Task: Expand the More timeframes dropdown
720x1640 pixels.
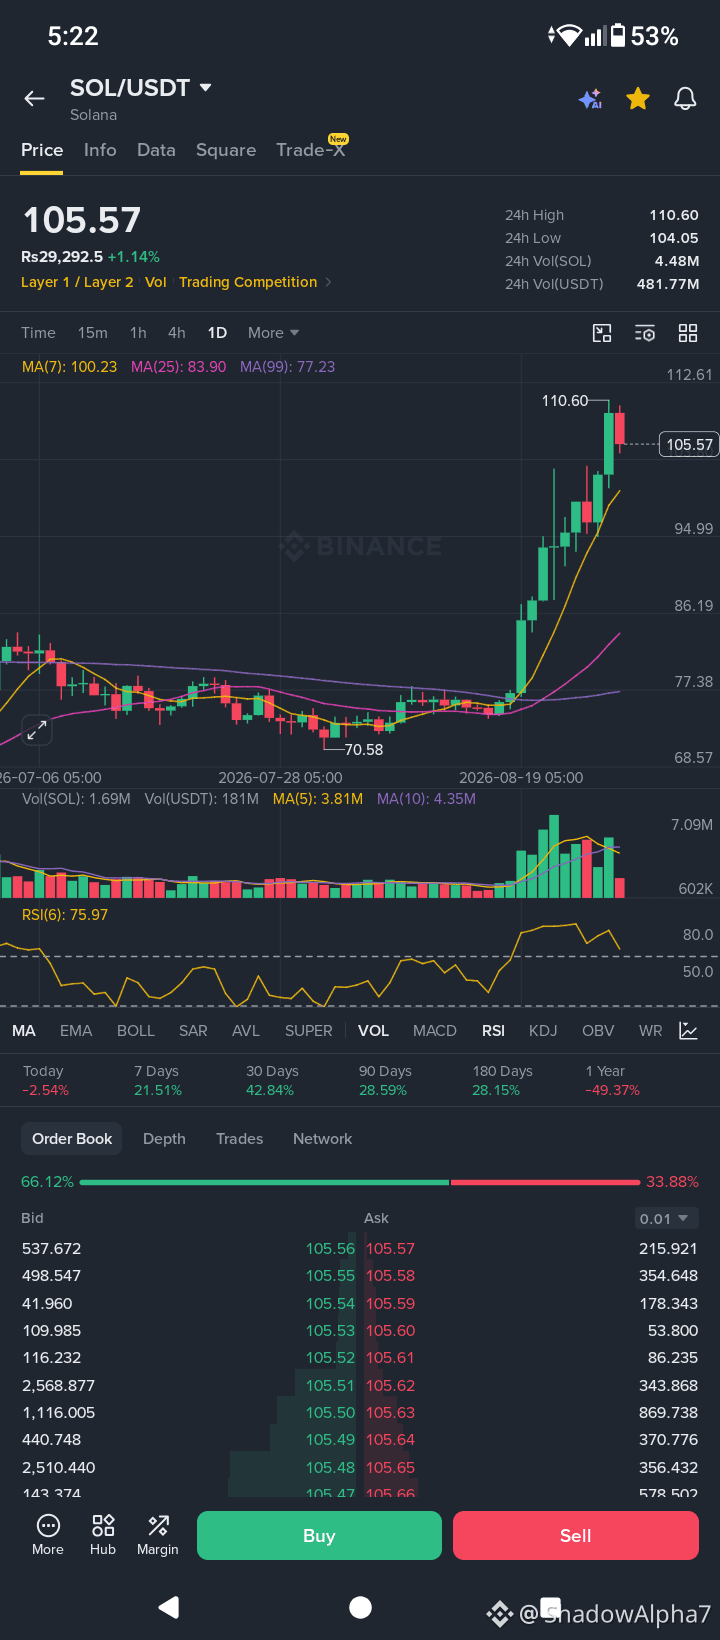Action: (273, 333)
